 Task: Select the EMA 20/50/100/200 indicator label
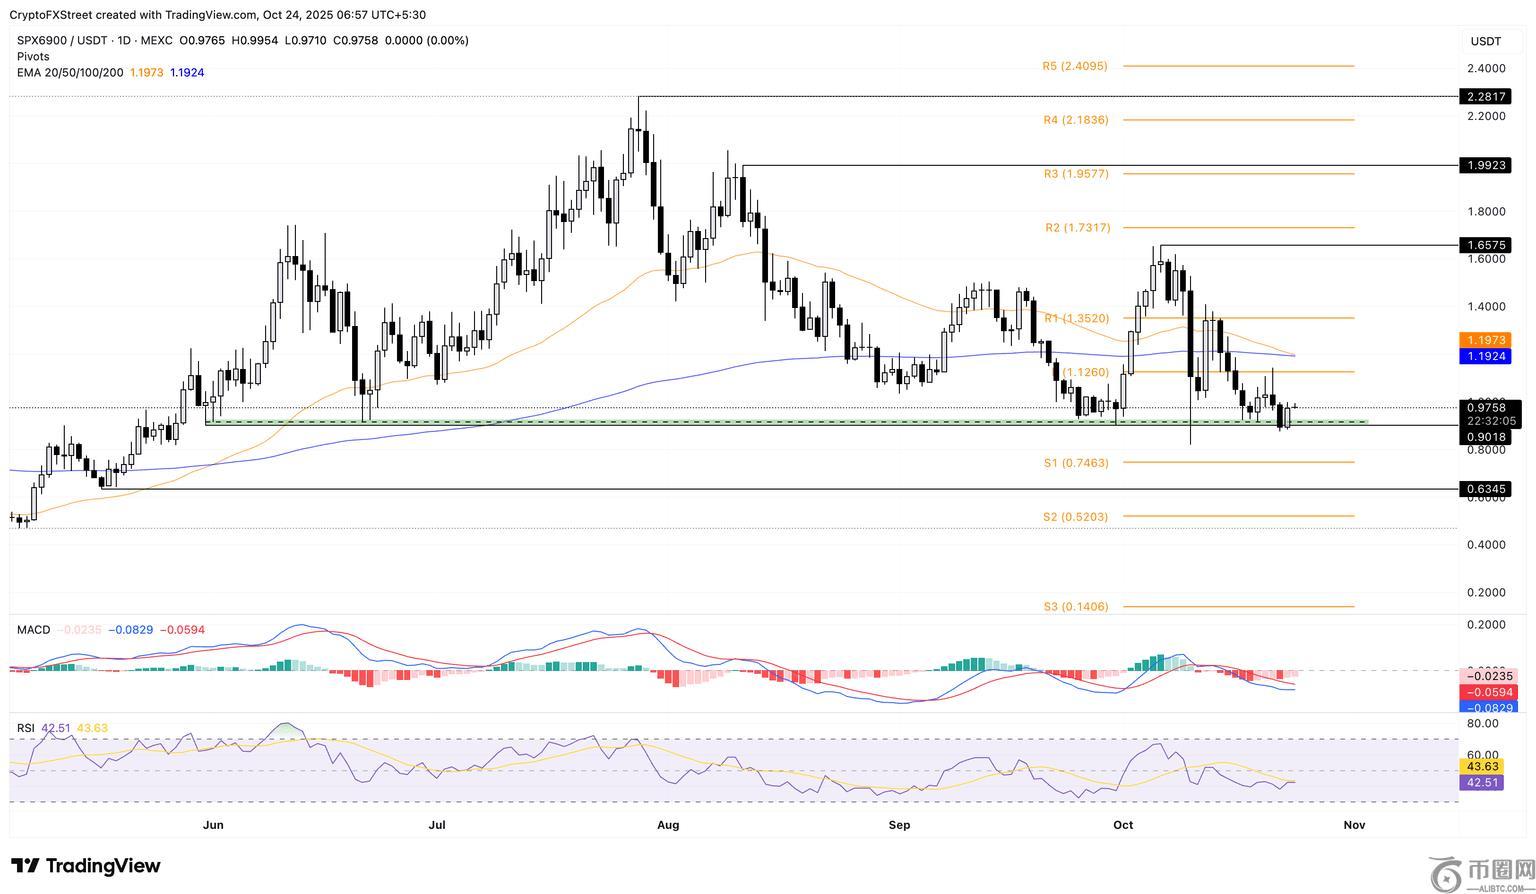coord(70,73)
